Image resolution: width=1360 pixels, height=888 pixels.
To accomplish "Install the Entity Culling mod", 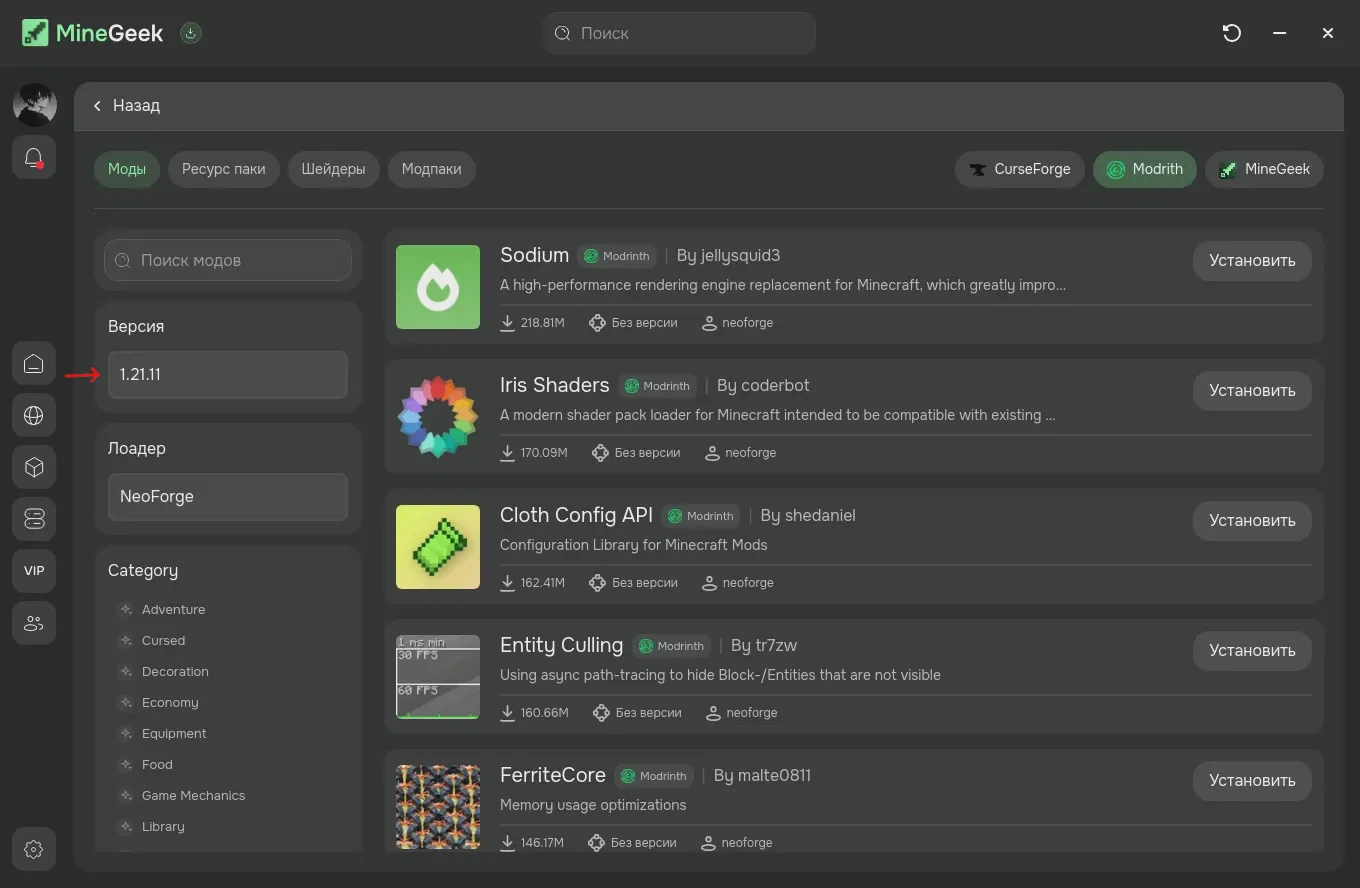I will (x=1252, y=651).
